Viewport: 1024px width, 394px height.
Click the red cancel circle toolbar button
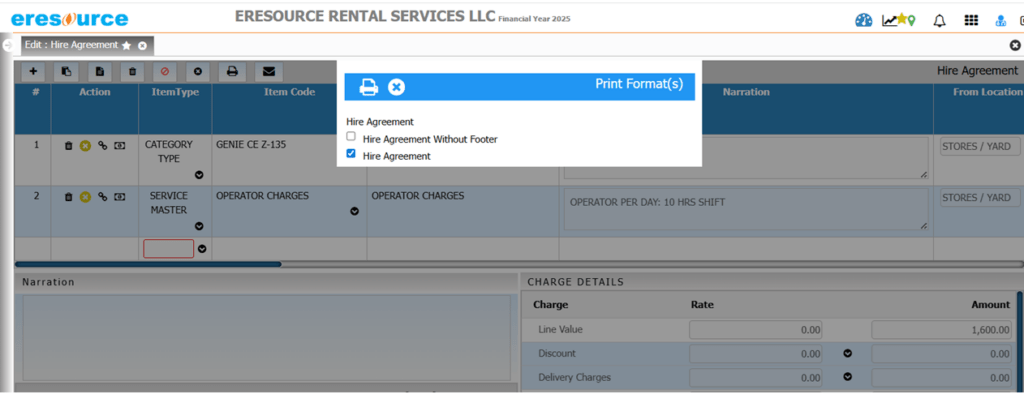click(165, 71)
